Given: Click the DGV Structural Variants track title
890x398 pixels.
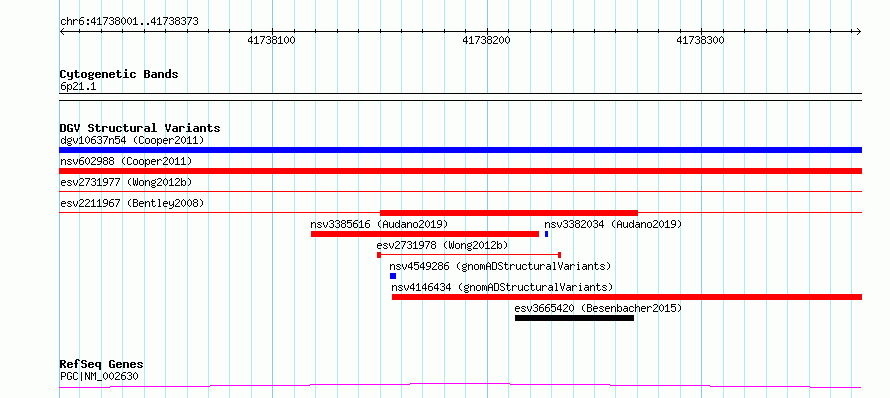Looking at the screenshot, I should tap(140, 128).
